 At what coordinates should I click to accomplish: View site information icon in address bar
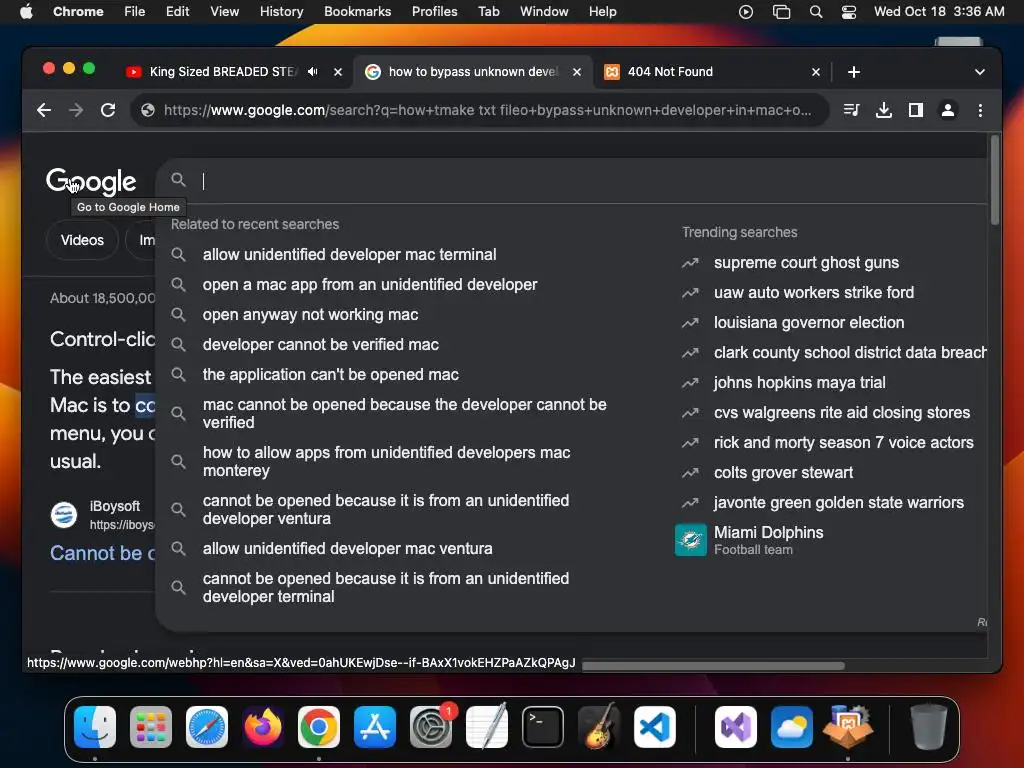coord(148,110)
